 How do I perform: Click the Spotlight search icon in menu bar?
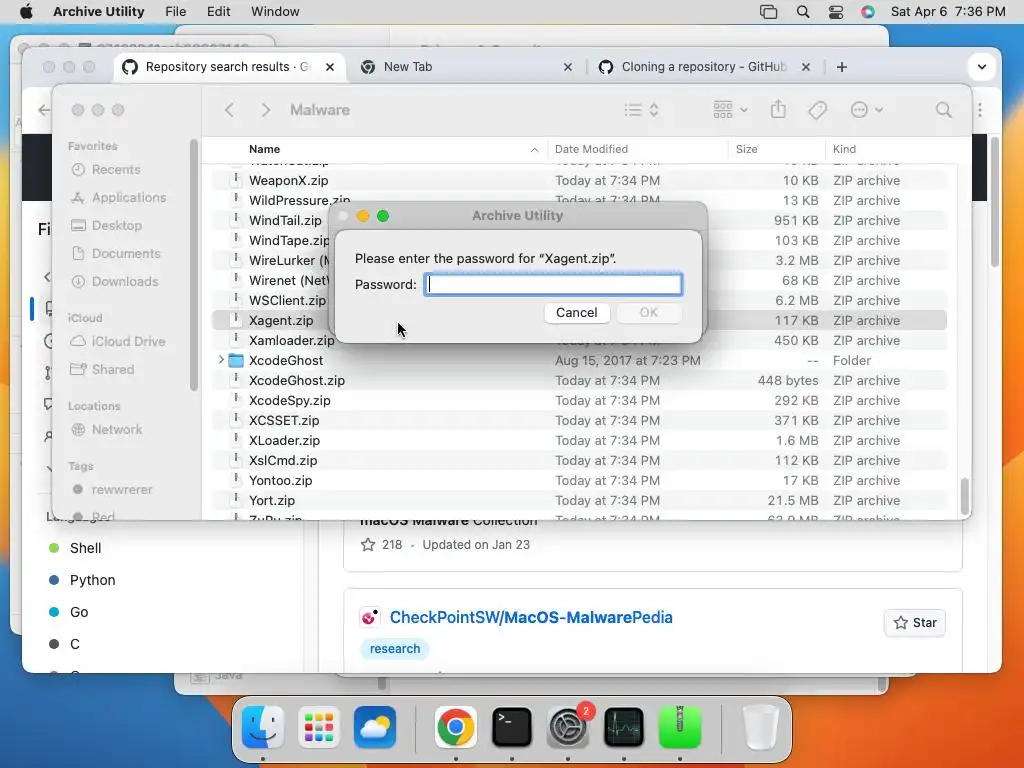803,12
